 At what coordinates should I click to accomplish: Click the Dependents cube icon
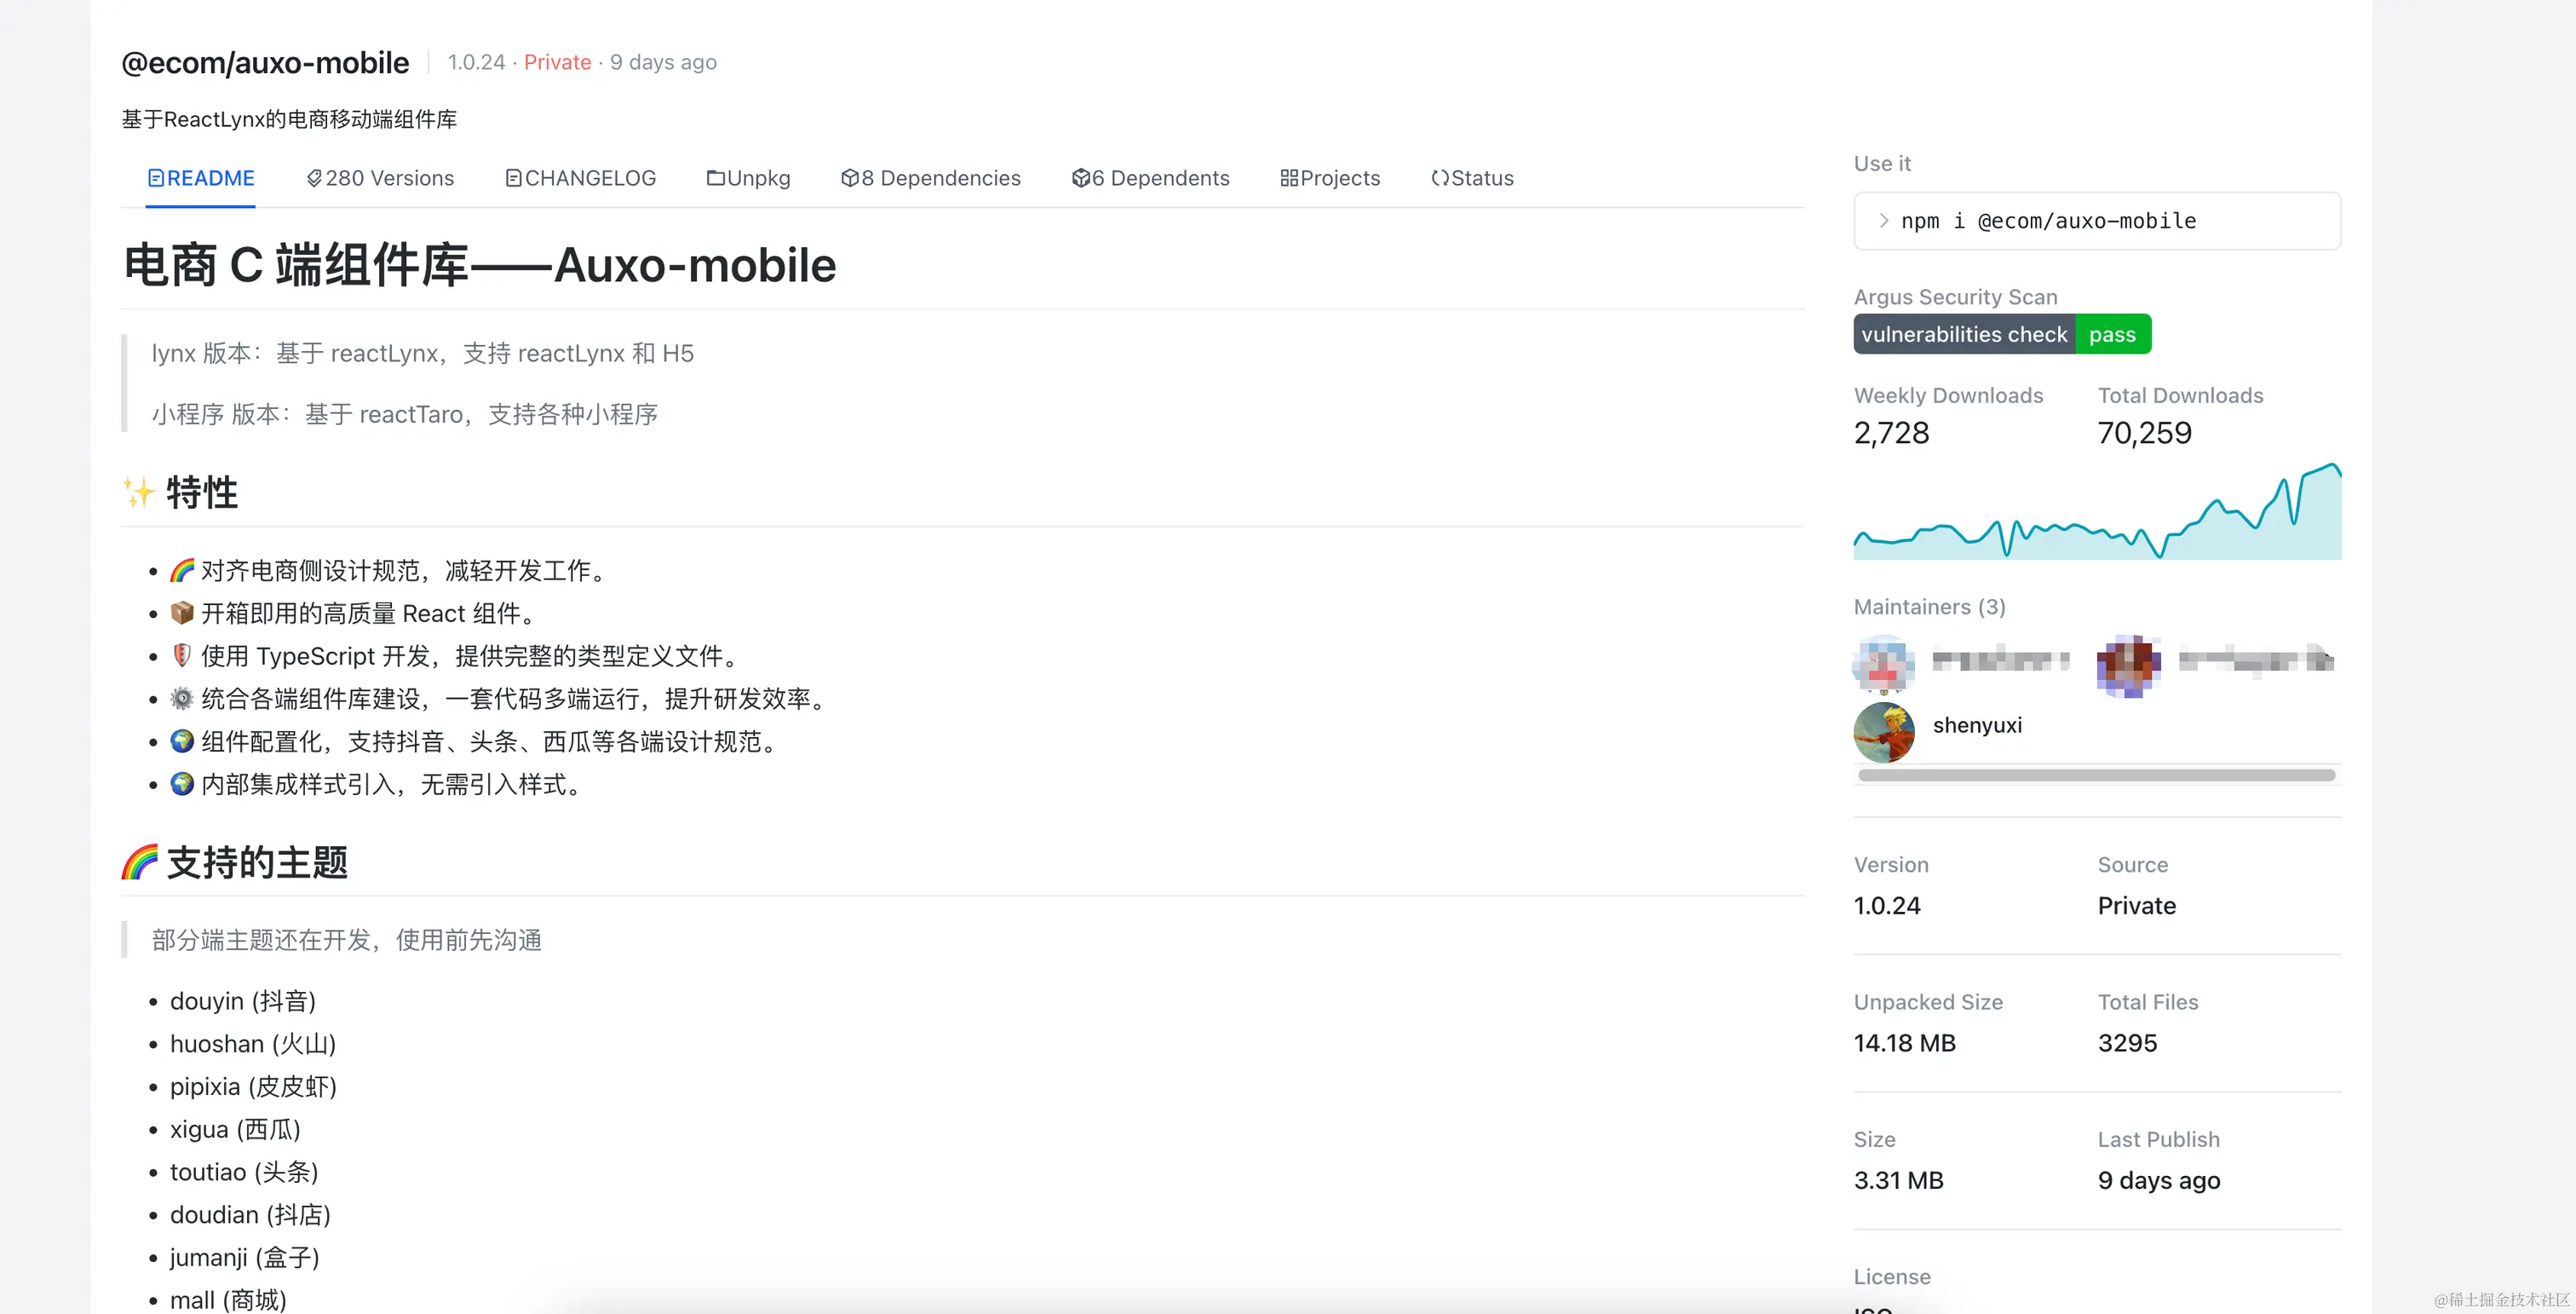pos(1080,178)
